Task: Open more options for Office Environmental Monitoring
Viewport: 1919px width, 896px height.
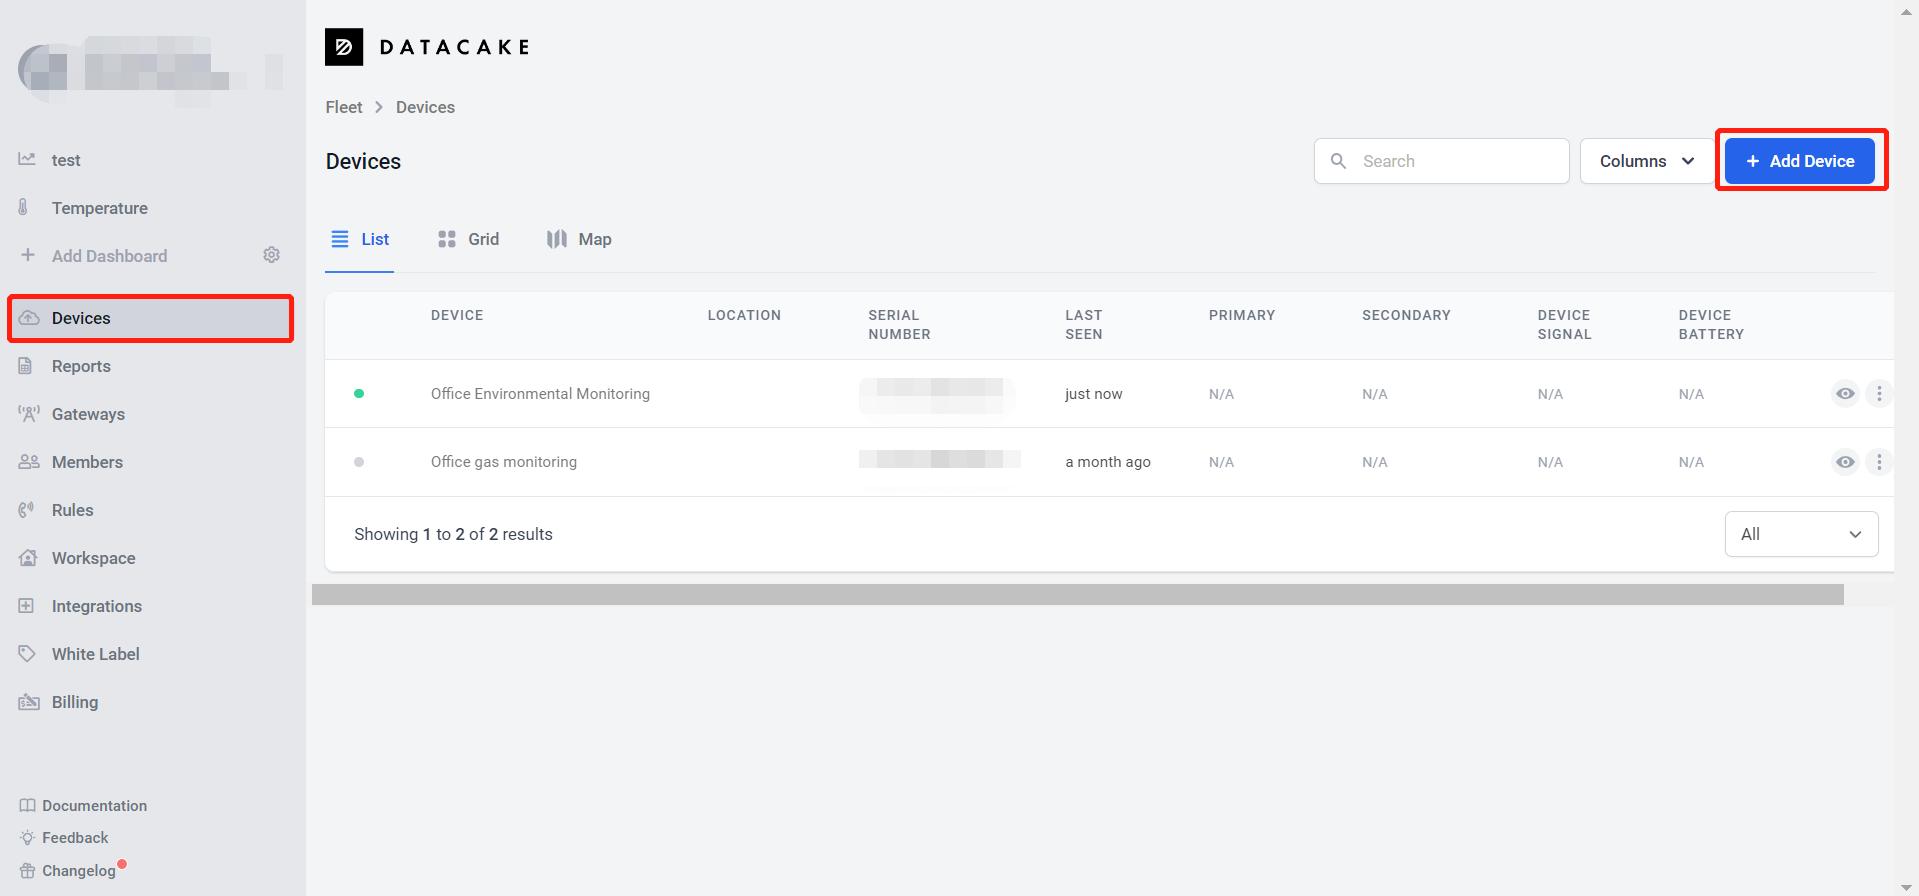Action: coord(1879,394)
